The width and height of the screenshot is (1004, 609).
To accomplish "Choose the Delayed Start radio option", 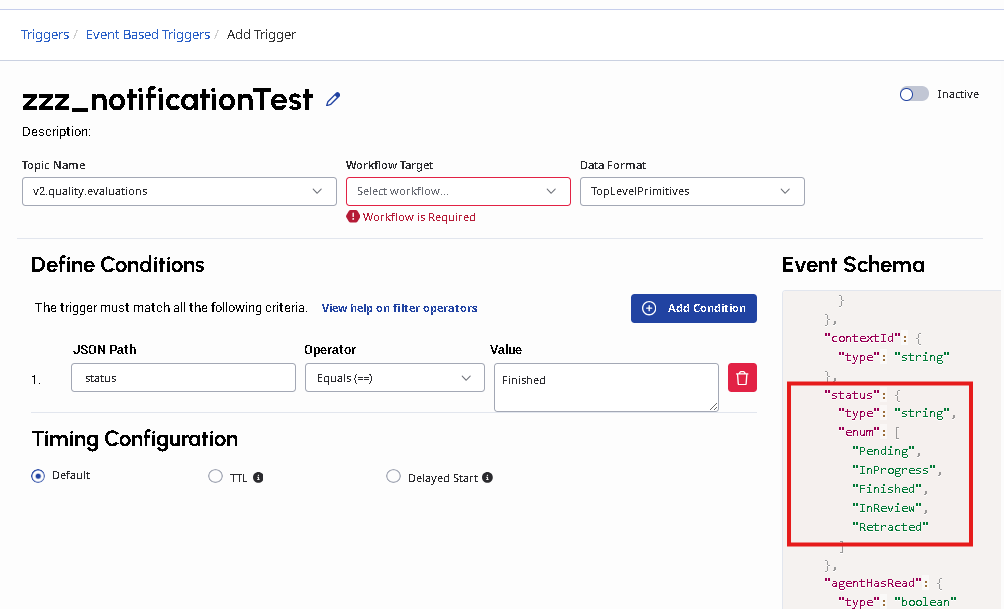I will [393, 477].
